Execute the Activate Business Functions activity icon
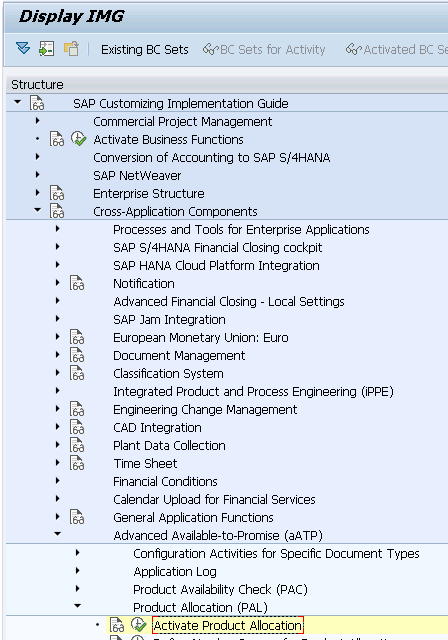The image size is (448, 640). (x=78, y=139)
